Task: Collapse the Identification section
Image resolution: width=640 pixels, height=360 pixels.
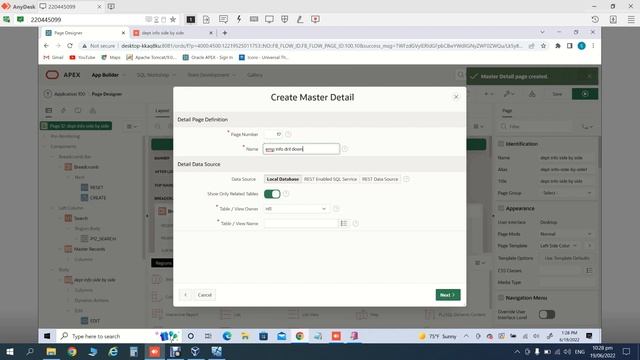Action: coord(501,144)
